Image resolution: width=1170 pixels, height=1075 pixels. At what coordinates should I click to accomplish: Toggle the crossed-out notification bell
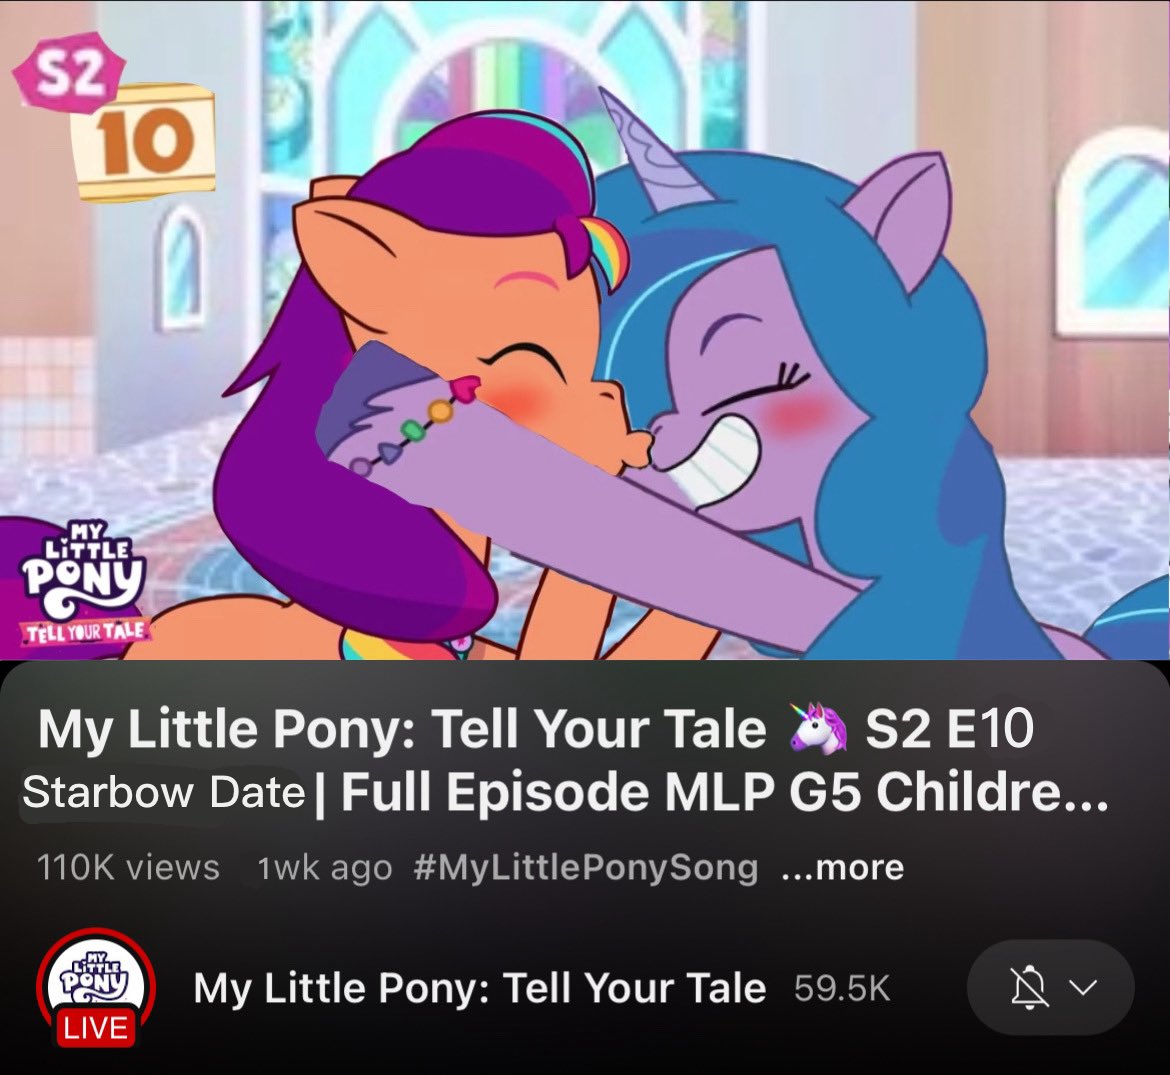point(1029,987)
